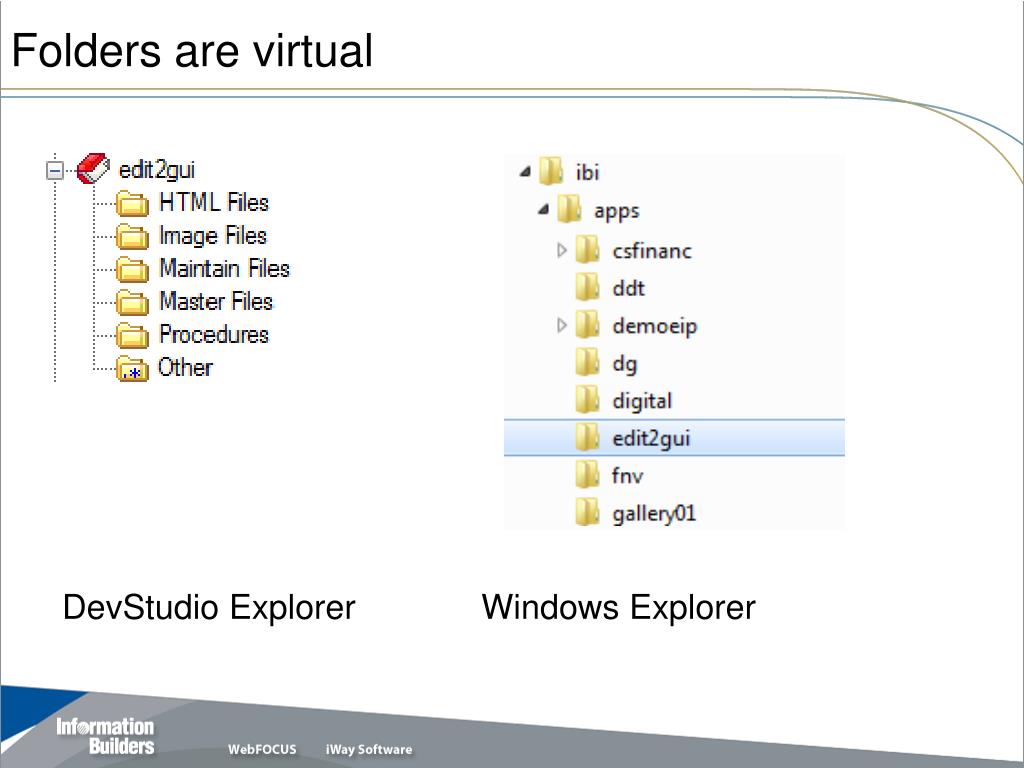
Task: Select the 'dg' folder name
Action: click(x=624, y=364)
